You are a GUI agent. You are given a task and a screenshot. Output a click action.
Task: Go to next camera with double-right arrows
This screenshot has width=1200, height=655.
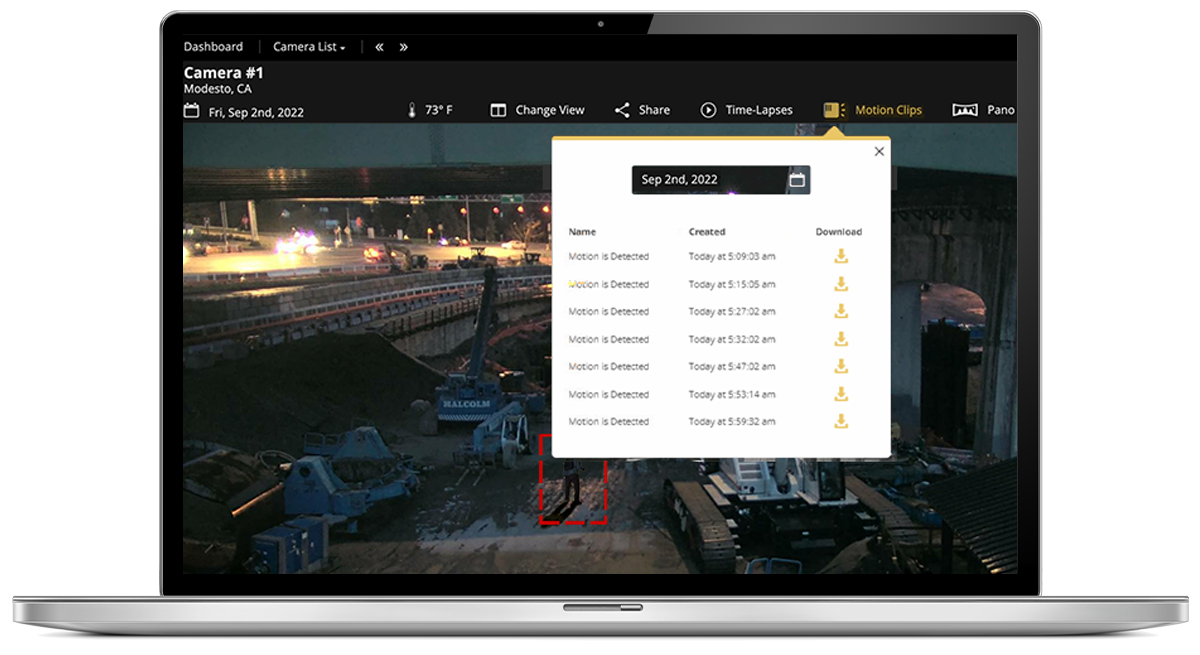(x=404, y=47)
